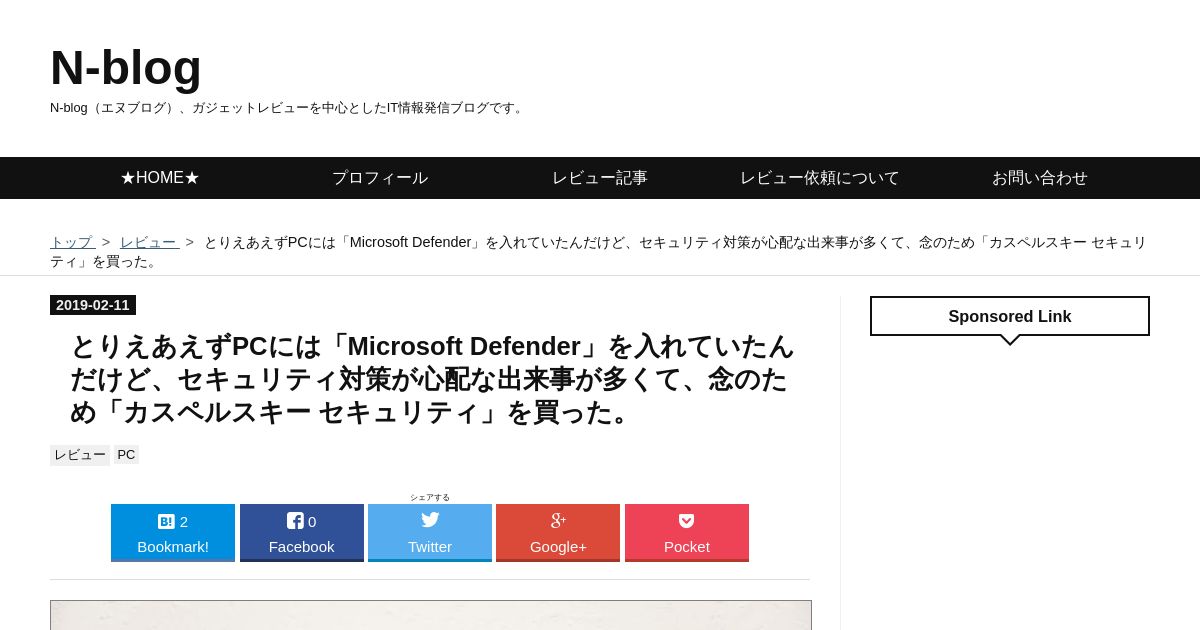The image size is (1200, 630).
Task: Go to レビュー記事 in the navigation bar
Action: [600, 178]
